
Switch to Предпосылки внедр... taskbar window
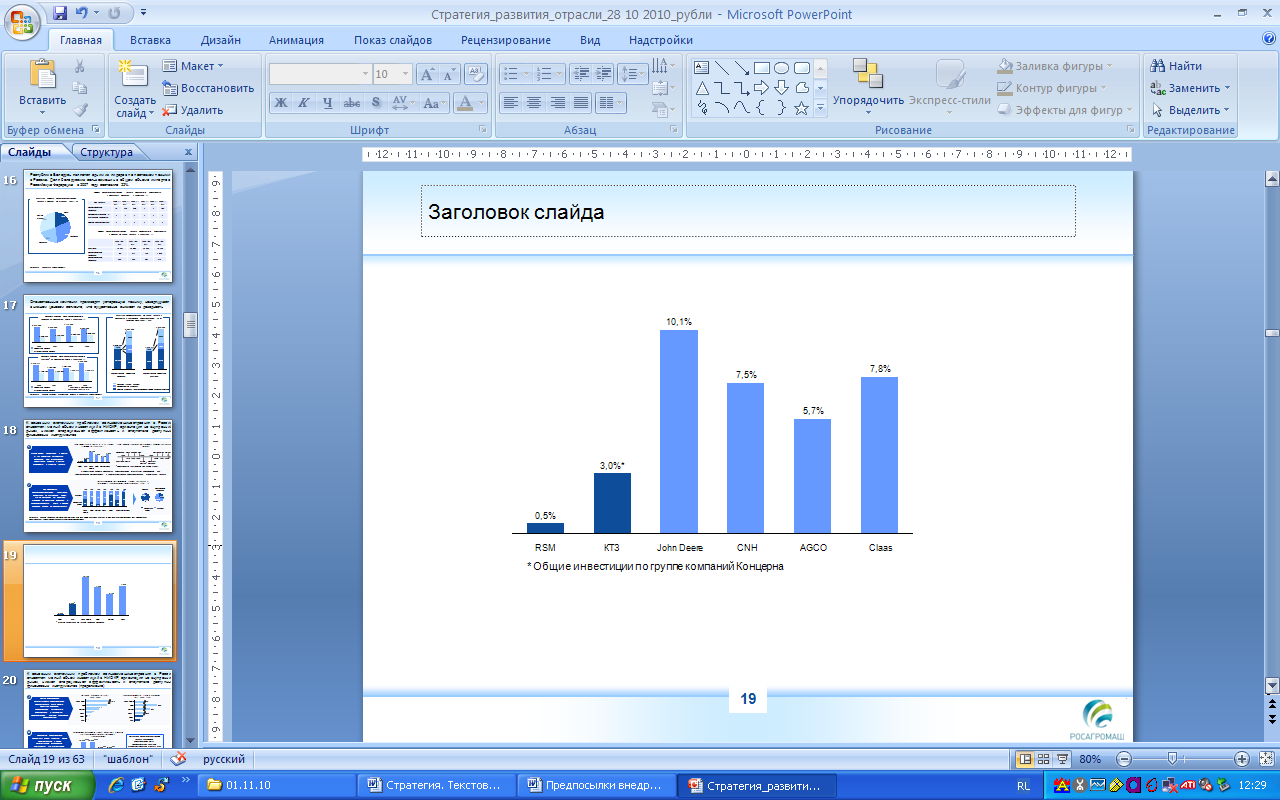coord(596,785)
